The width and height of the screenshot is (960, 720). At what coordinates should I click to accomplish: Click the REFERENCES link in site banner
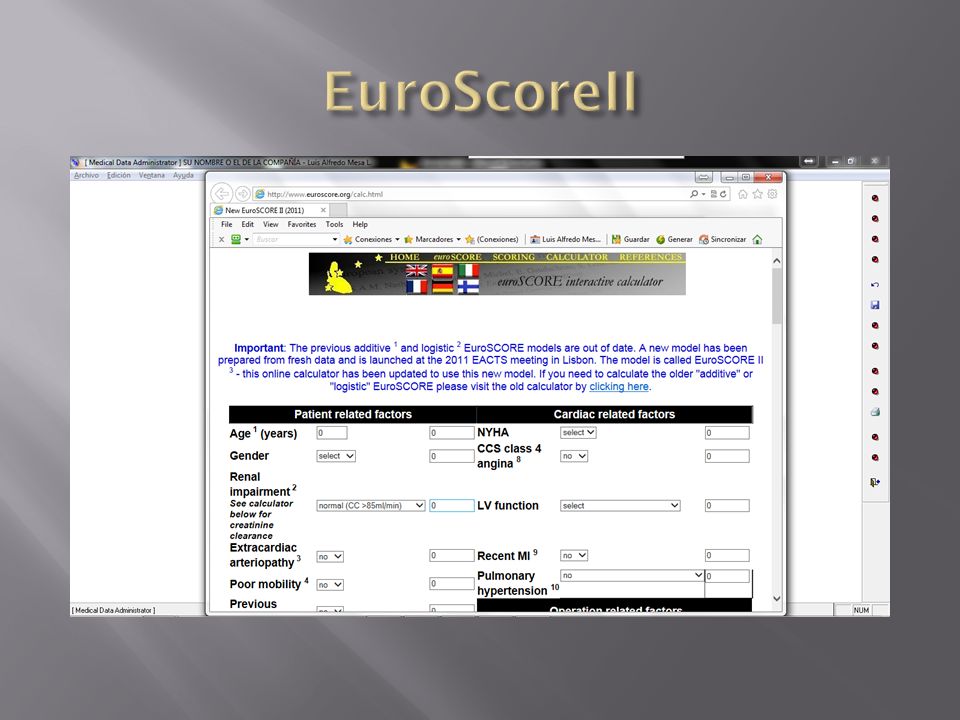(x=650, y=257)
